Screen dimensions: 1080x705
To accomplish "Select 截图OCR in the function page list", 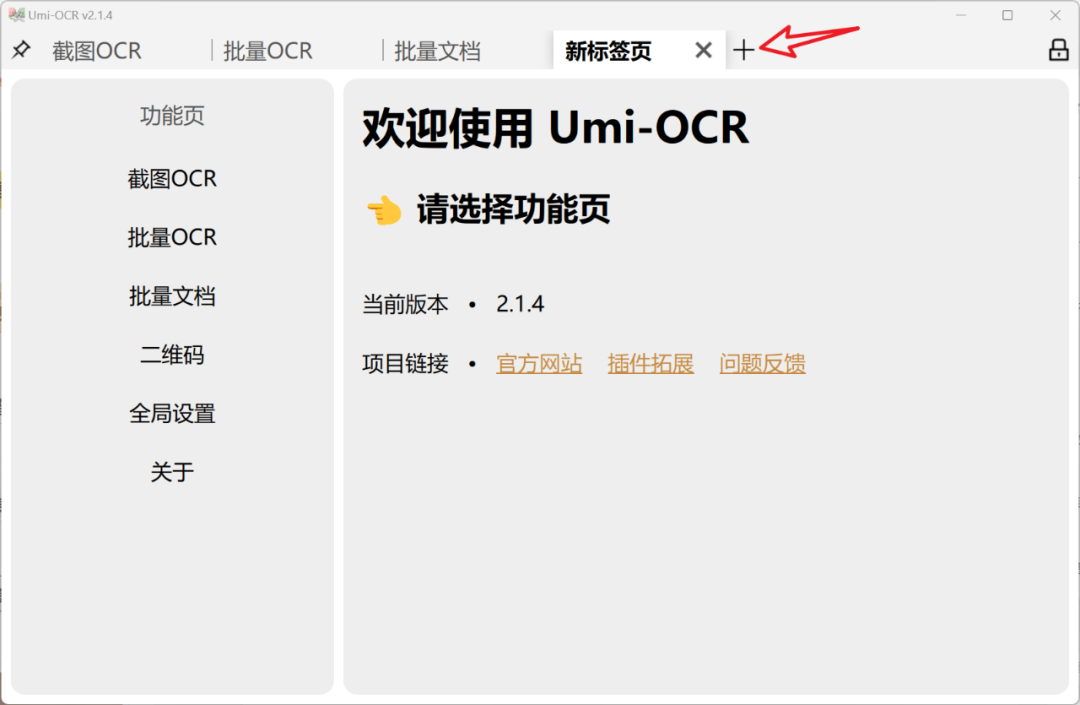I will pos(172,178).
